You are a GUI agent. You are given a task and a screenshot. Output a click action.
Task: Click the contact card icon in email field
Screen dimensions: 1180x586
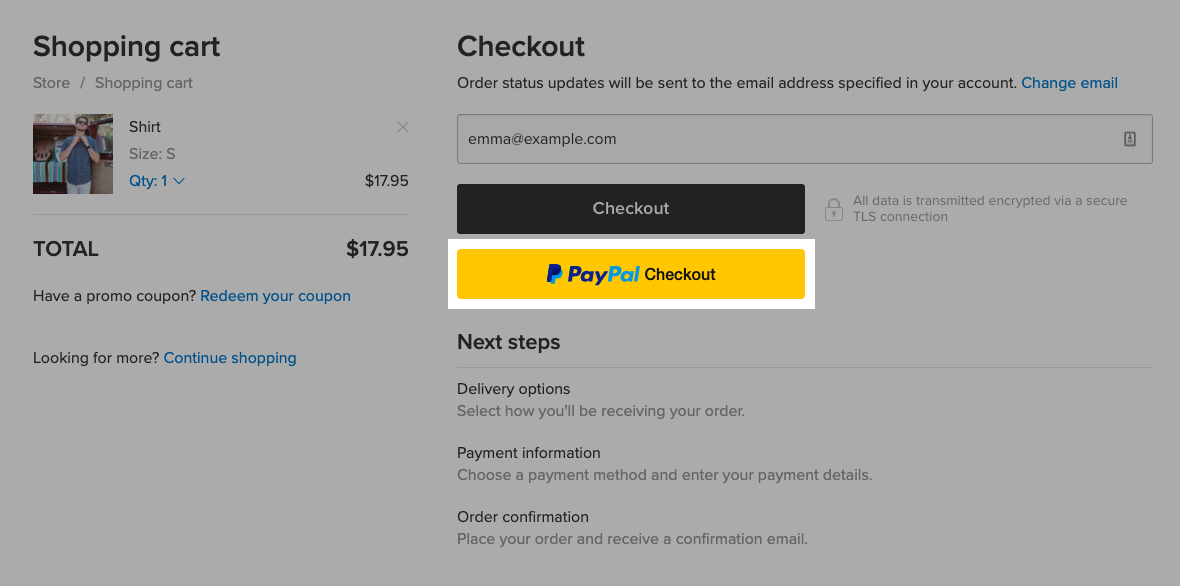[x=1130, y=139]
